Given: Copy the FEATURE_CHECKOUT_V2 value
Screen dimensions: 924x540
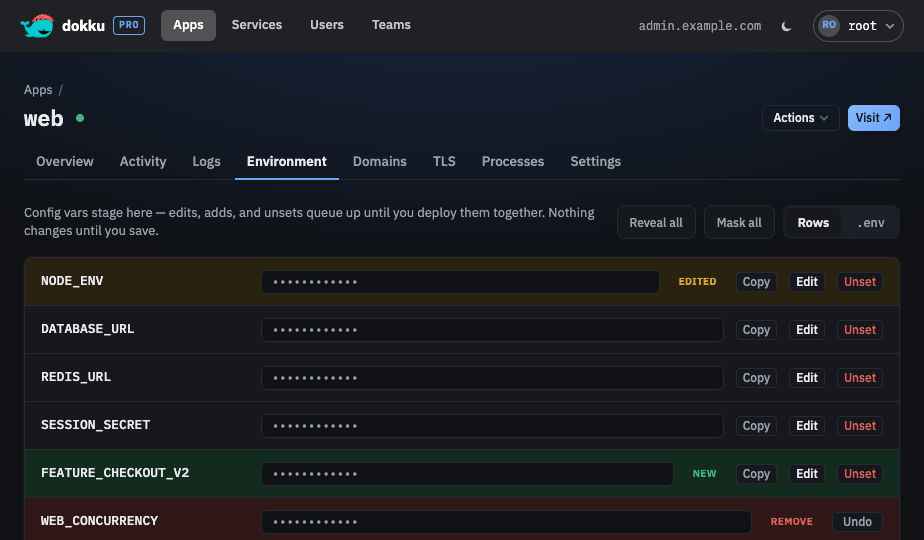Looking at the screenshot, I should (x=756, y=474).
